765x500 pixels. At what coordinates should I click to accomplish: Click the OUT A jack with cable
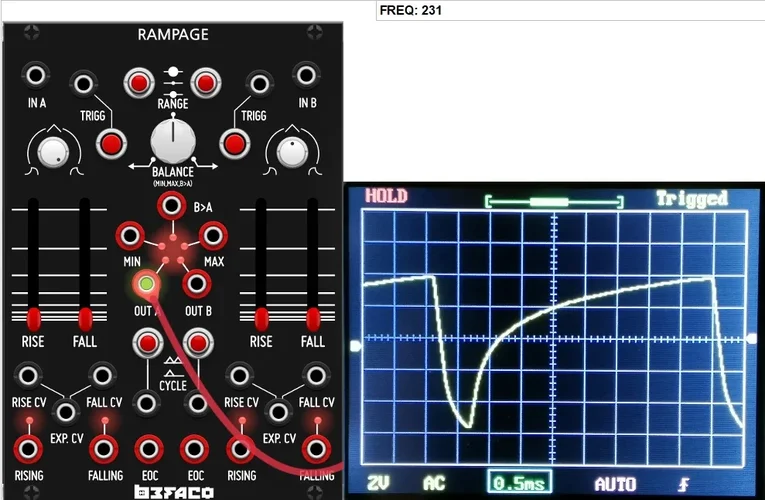[146, 283]
